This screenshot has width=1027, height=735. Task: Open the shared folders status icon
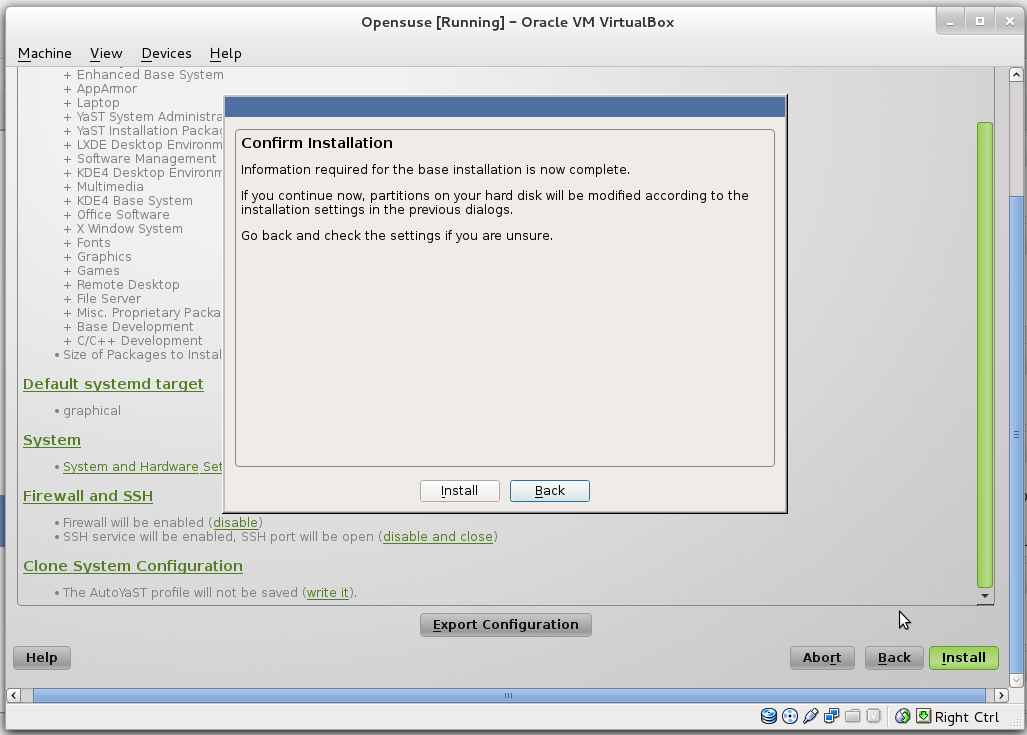[x=853, y=716]
